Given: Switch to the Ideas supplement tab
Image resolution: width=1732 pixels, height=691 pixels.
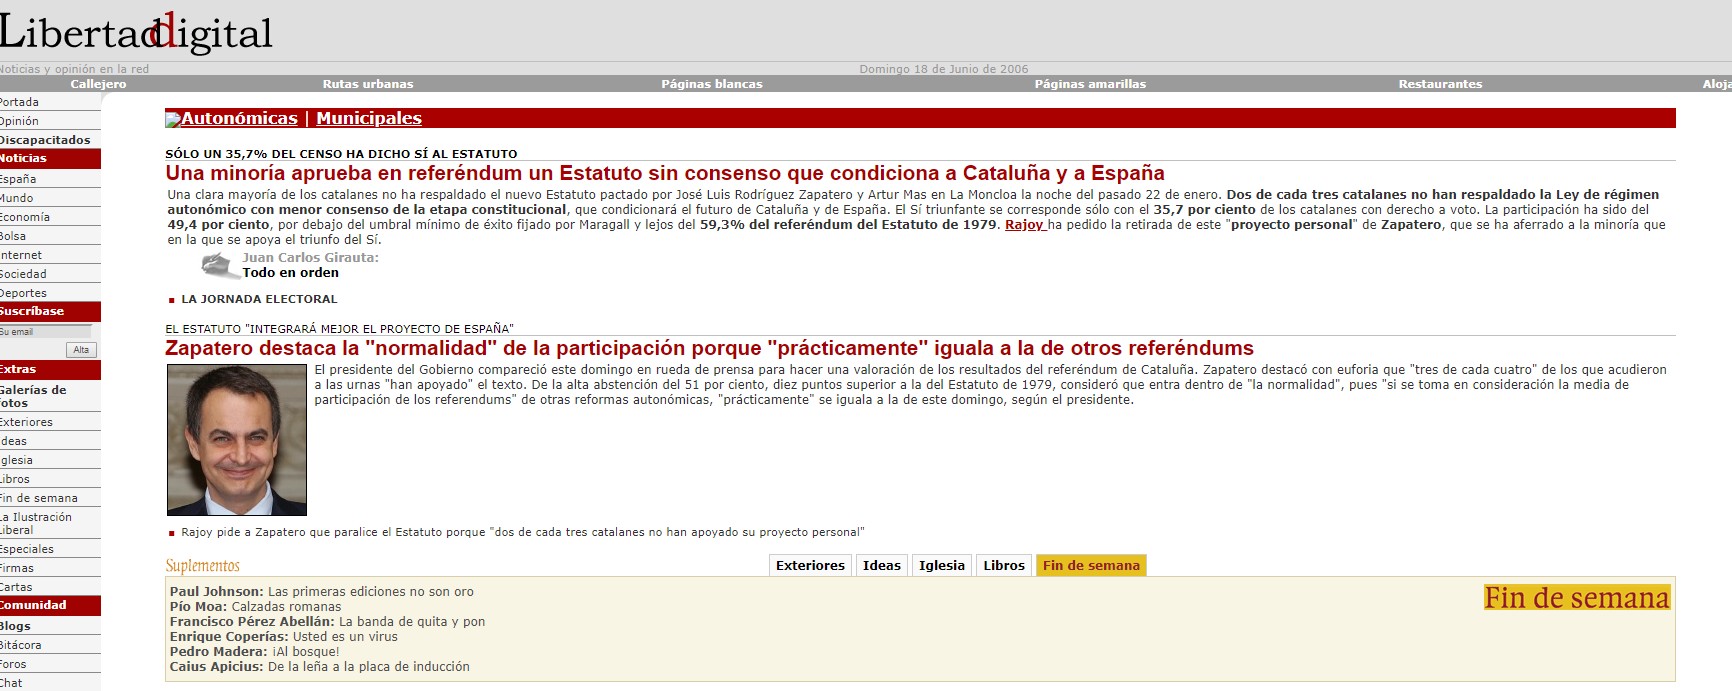Looking at the screenshot, I should pos(881,565).
